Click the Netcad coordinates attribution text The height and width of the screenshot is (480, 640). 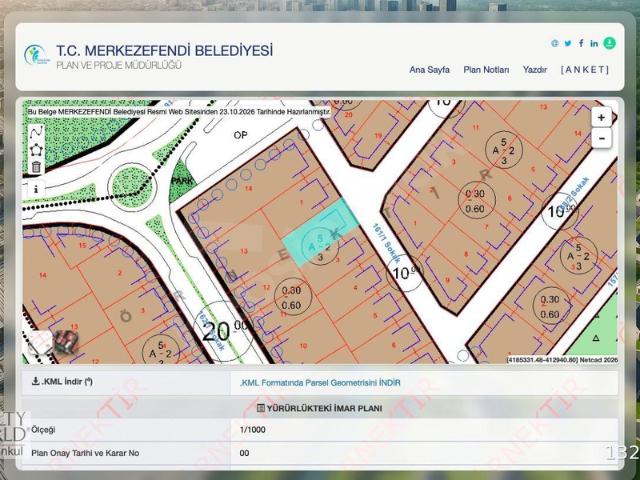click(x=562, y=360)
